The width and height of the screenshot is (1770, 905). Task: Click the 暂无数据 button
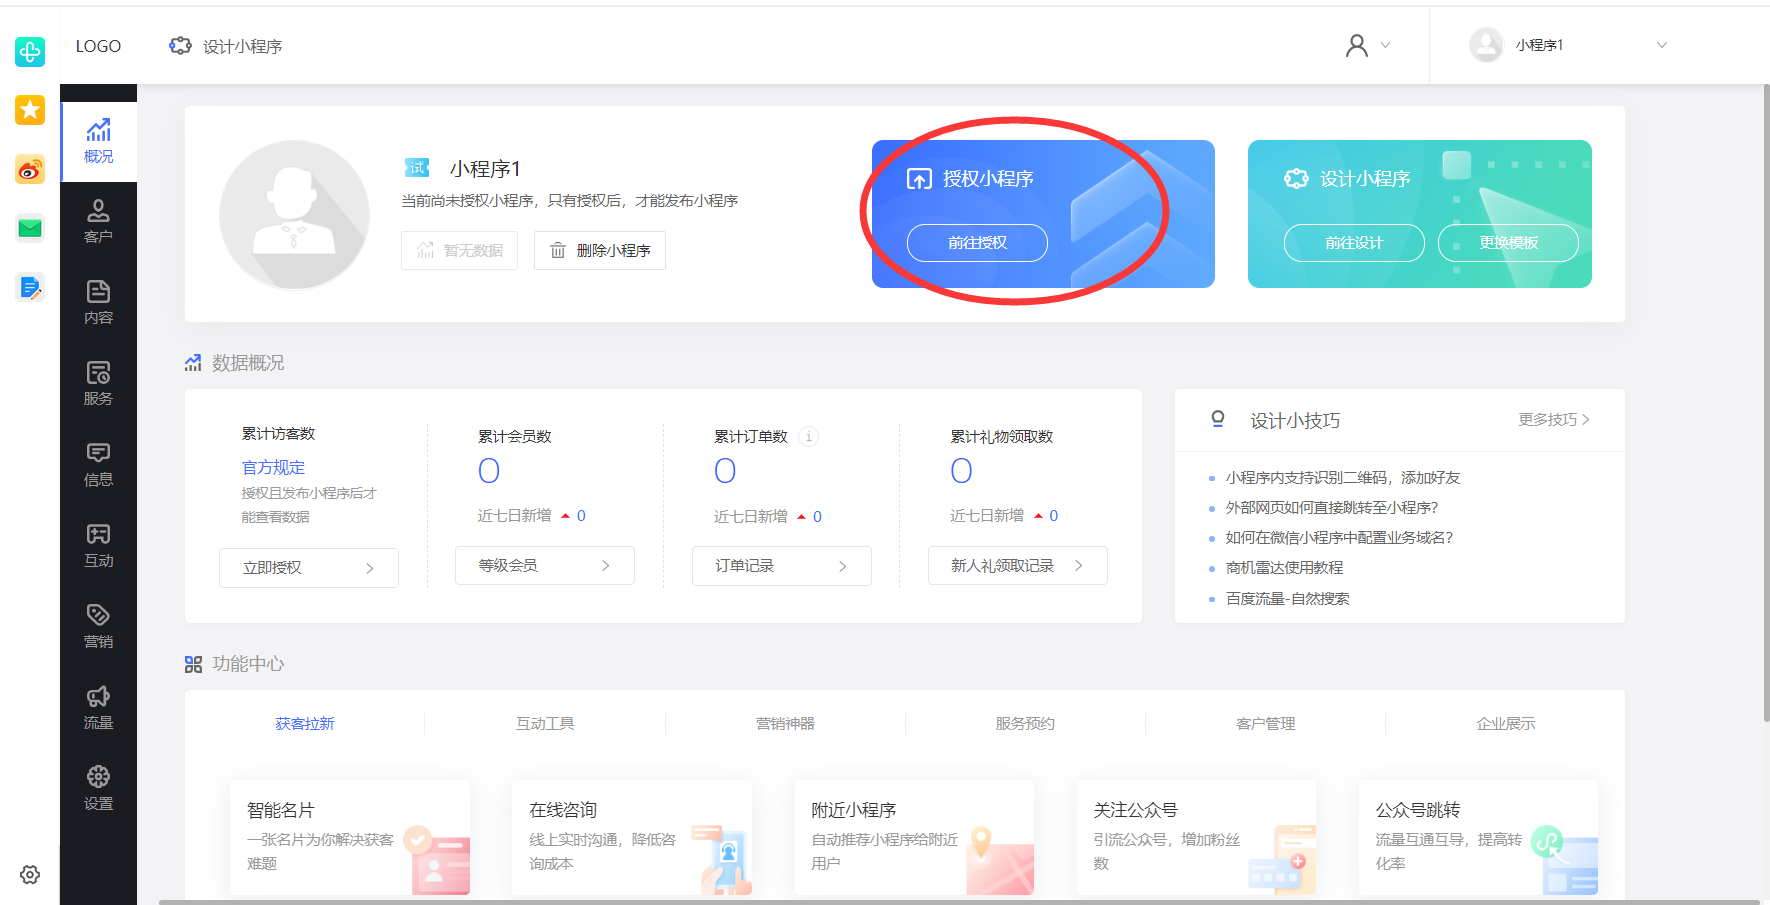click(460, 250)
